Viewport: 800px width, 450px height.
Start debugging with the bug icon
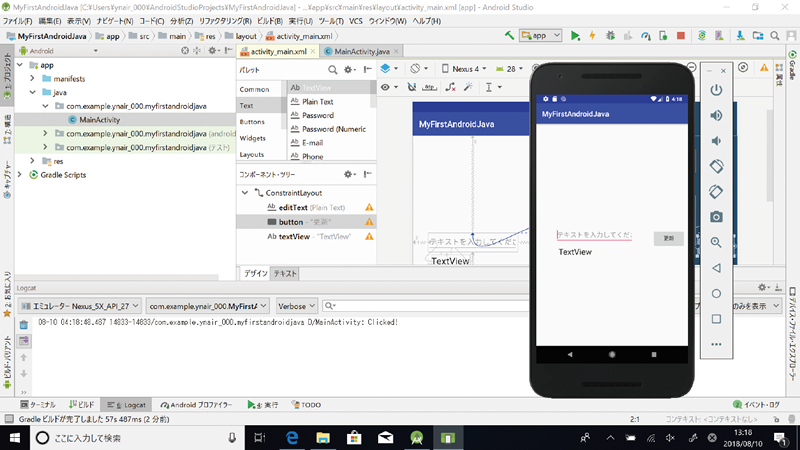(610, 36)
